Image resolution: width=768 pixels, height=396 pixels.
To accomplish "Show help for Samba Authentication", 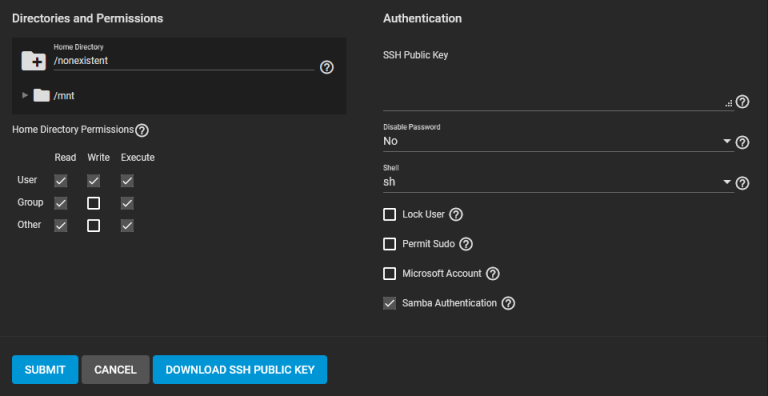I will [508, 303].
